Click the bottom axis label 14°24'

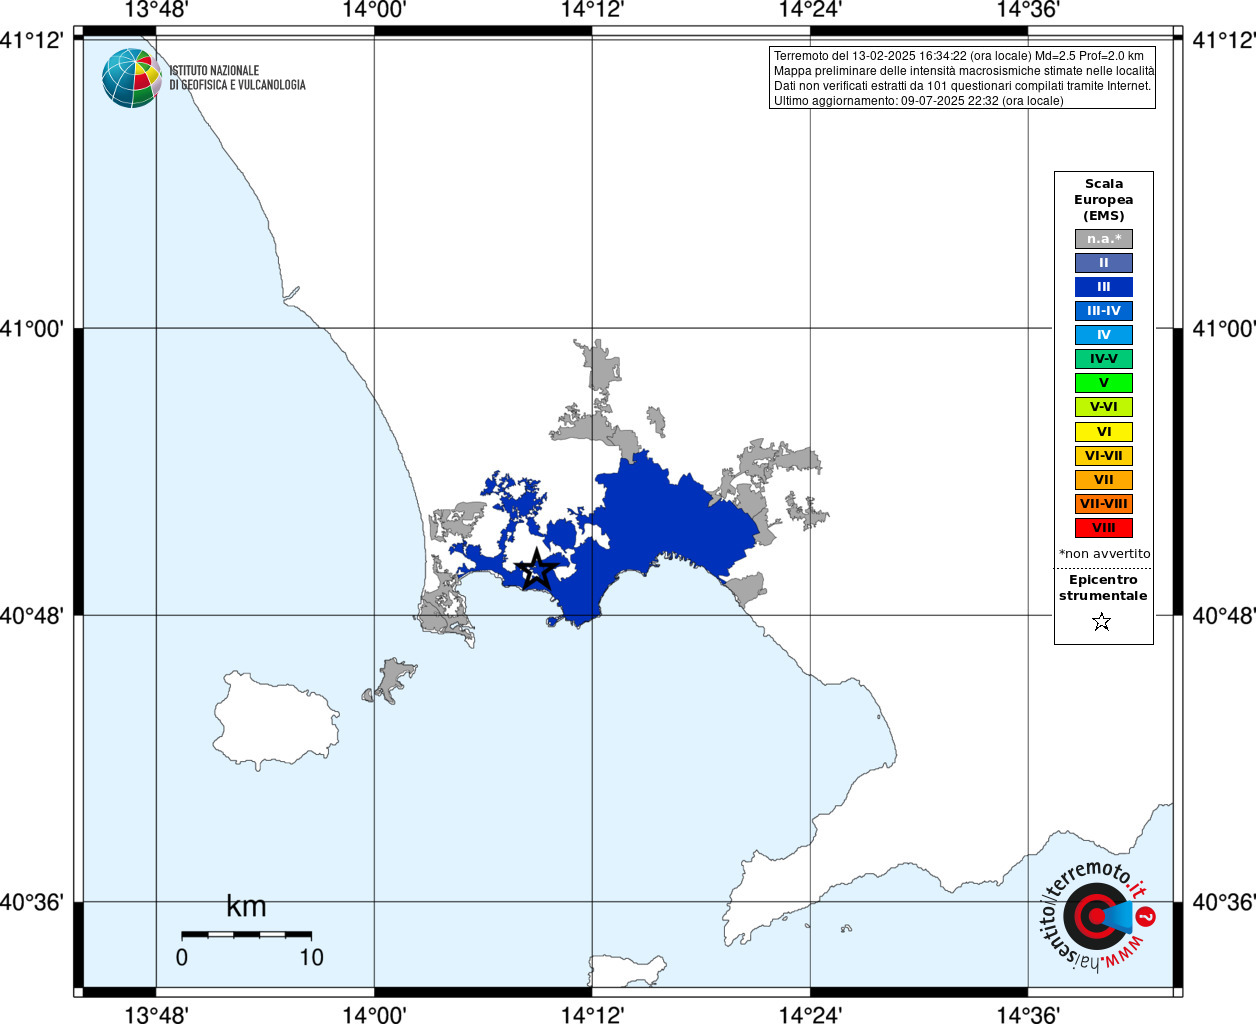(810, 1015)
